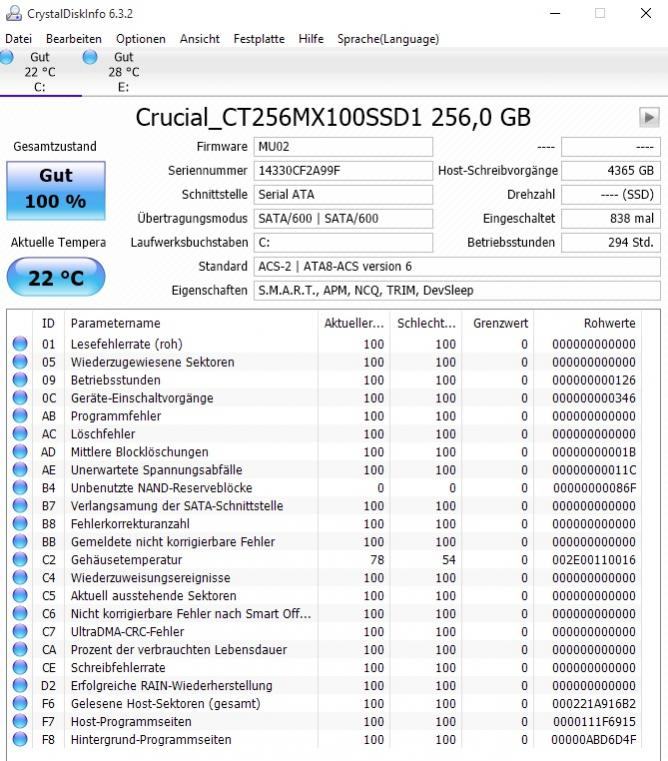Select the Gehäusetemperatur row text
Screen dimensions: 668x761
pos(126,560)
